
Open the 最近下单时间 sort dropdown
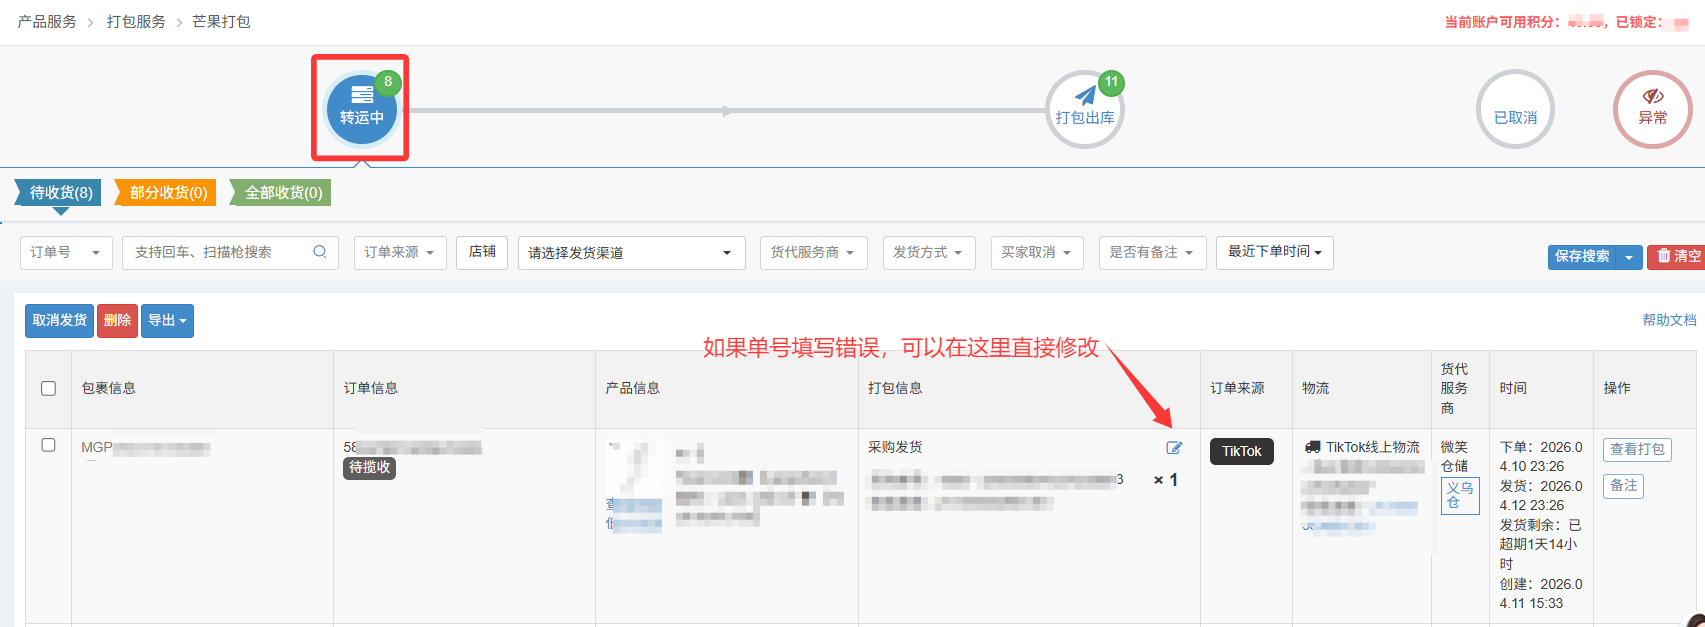point(1274,252)
